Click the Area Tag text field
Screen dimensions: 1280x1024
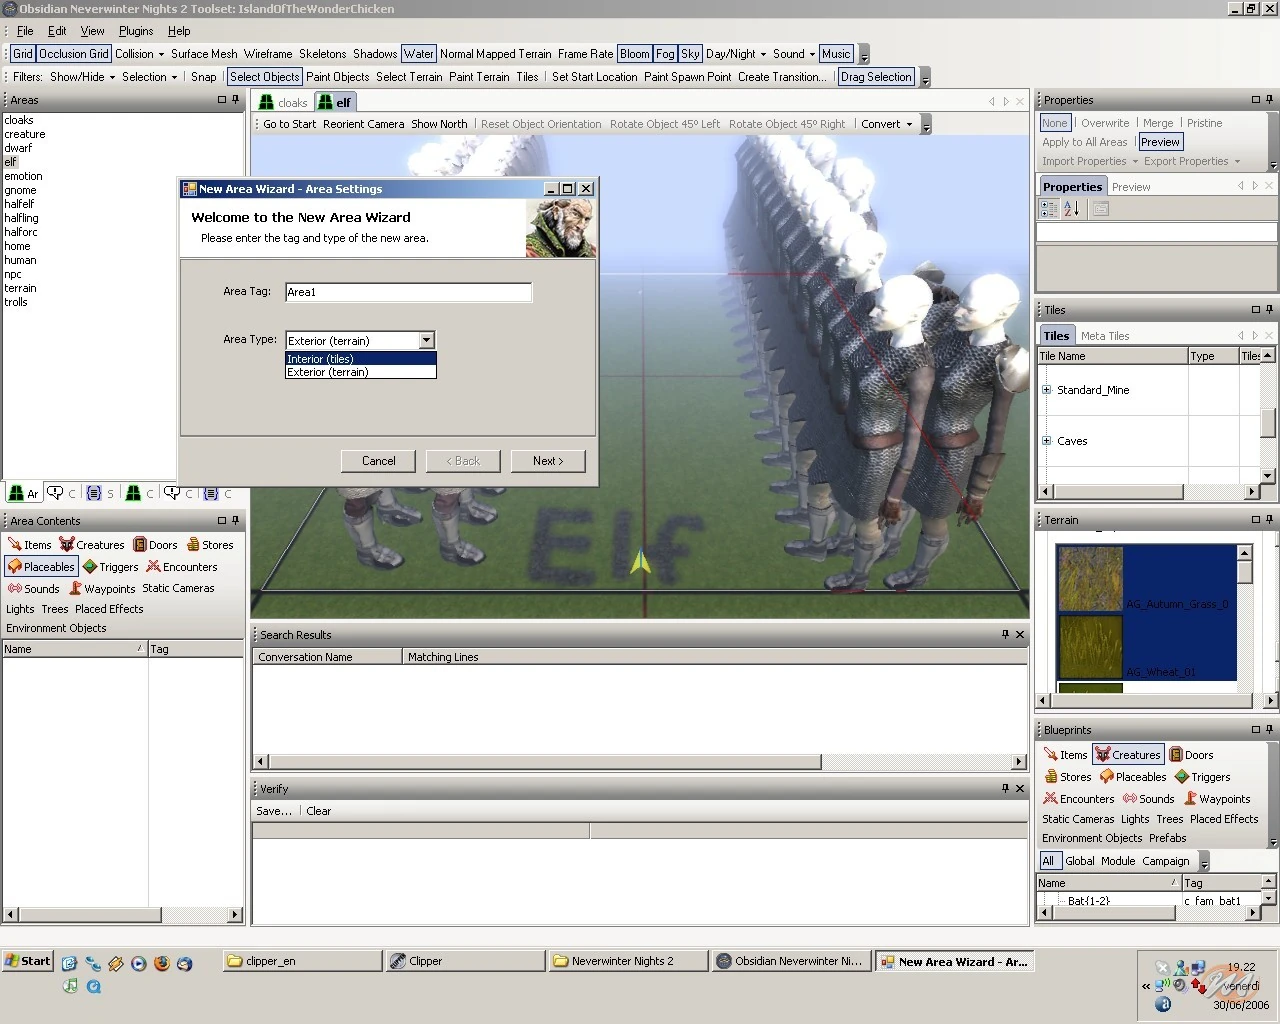click(x=408, y=292)
